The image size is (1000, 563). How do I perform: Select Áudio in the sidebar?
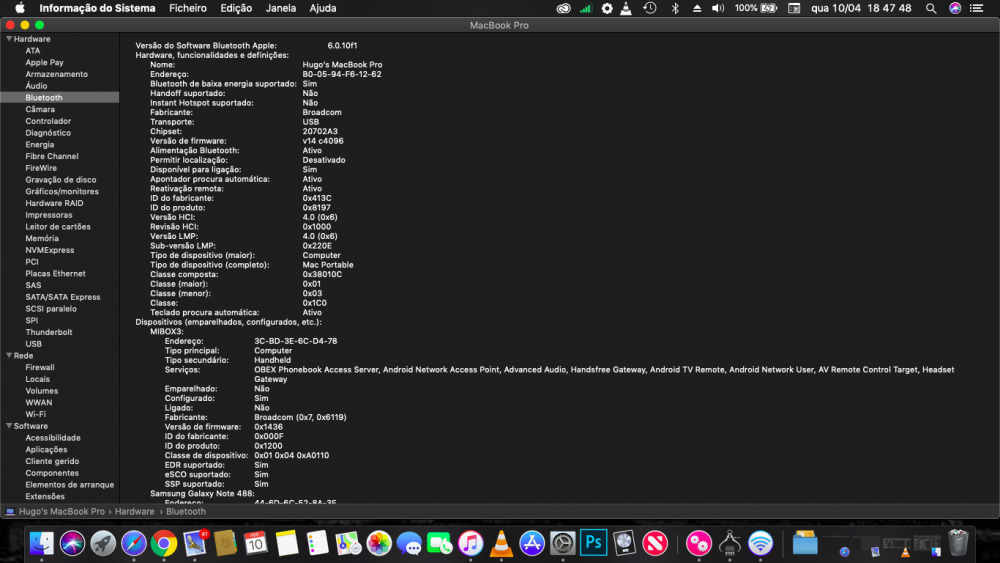tap(36, 85)
